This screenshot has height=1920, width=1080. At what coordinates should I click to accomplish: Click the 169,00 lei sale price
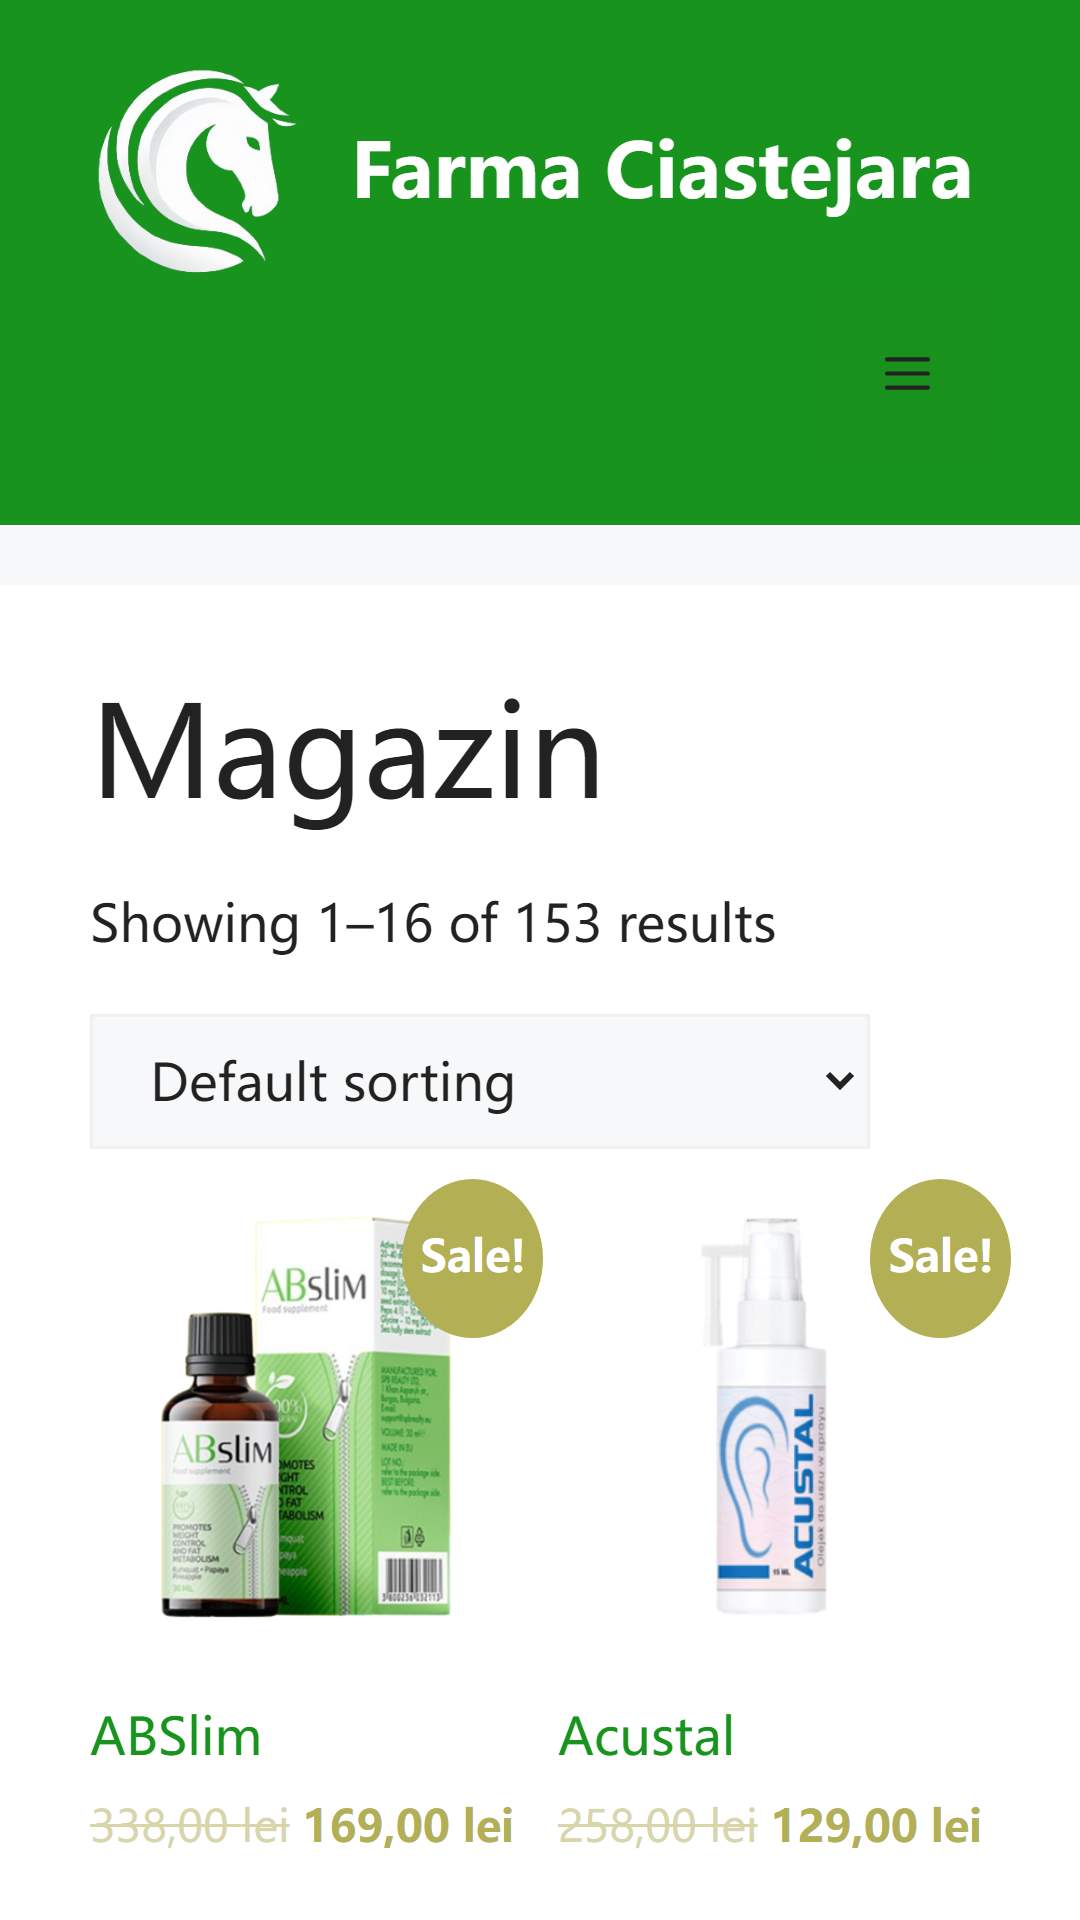(408, 1825)
